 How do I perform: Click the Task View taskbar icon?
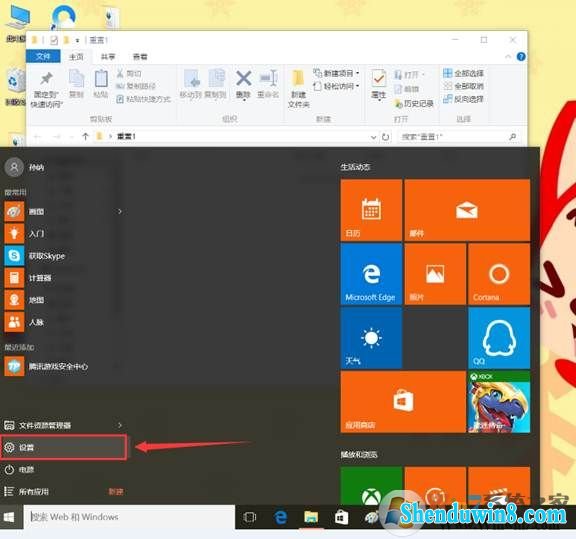[250, 517]
